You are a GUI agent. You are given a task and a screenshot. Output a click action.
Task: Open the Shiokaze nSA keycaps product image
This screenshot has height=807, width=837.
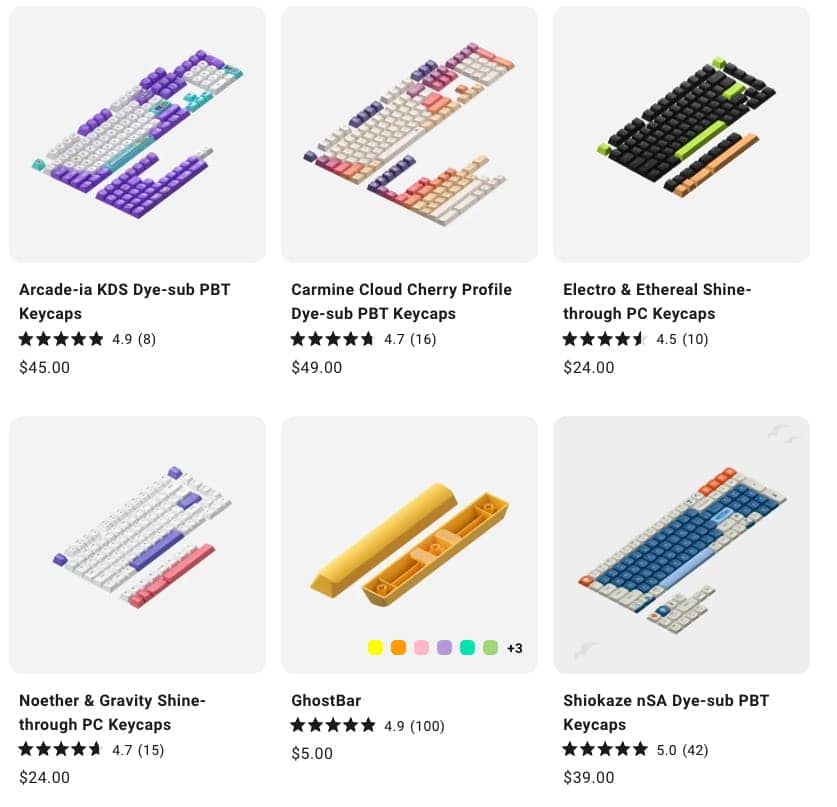tap(681, 544)
